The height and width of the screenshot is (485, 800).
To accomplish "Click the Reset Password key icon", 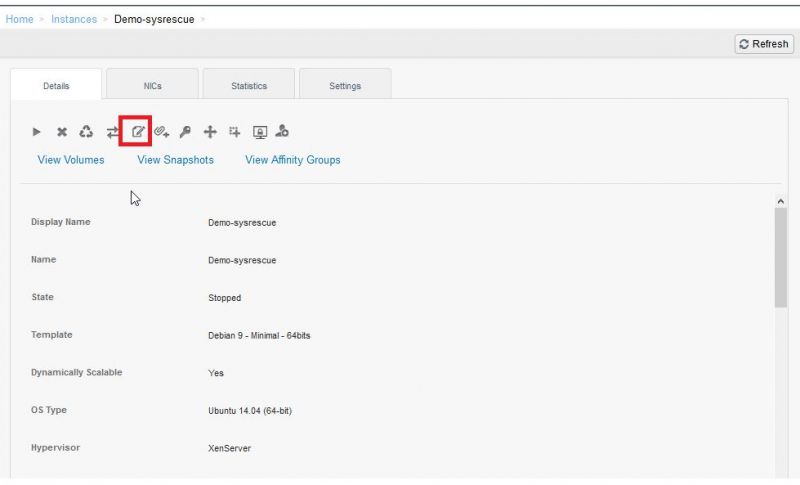I will pyautogui.click(x=185, y=132).
